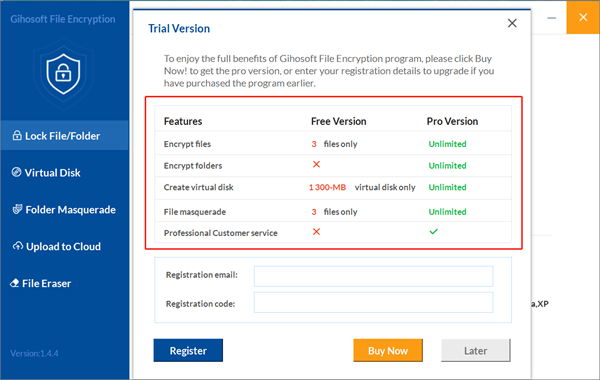This screenshot has width=600, height=380.
Task: Click Unlimited in the File masquerade row
Action: coord(447,212)
